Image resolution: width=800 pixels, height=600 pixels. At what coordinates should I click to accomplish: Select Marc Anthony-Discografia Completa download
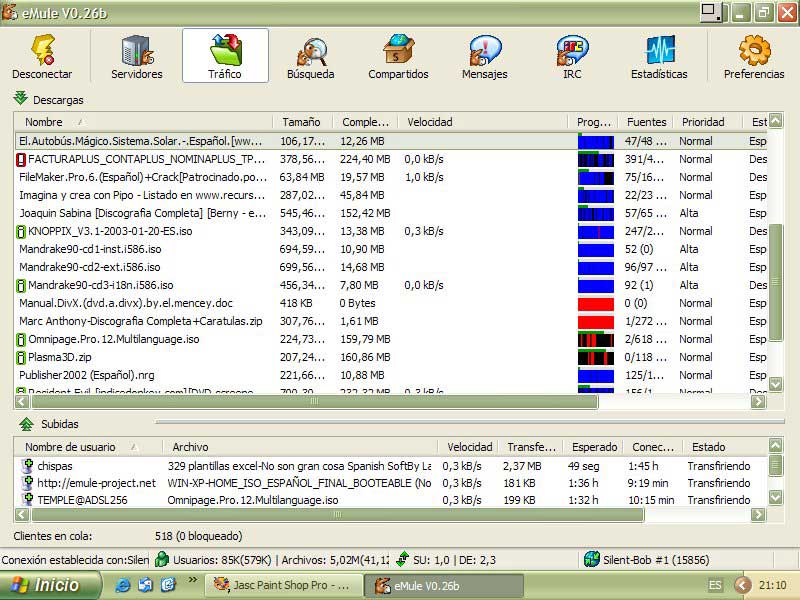(392, 321)
